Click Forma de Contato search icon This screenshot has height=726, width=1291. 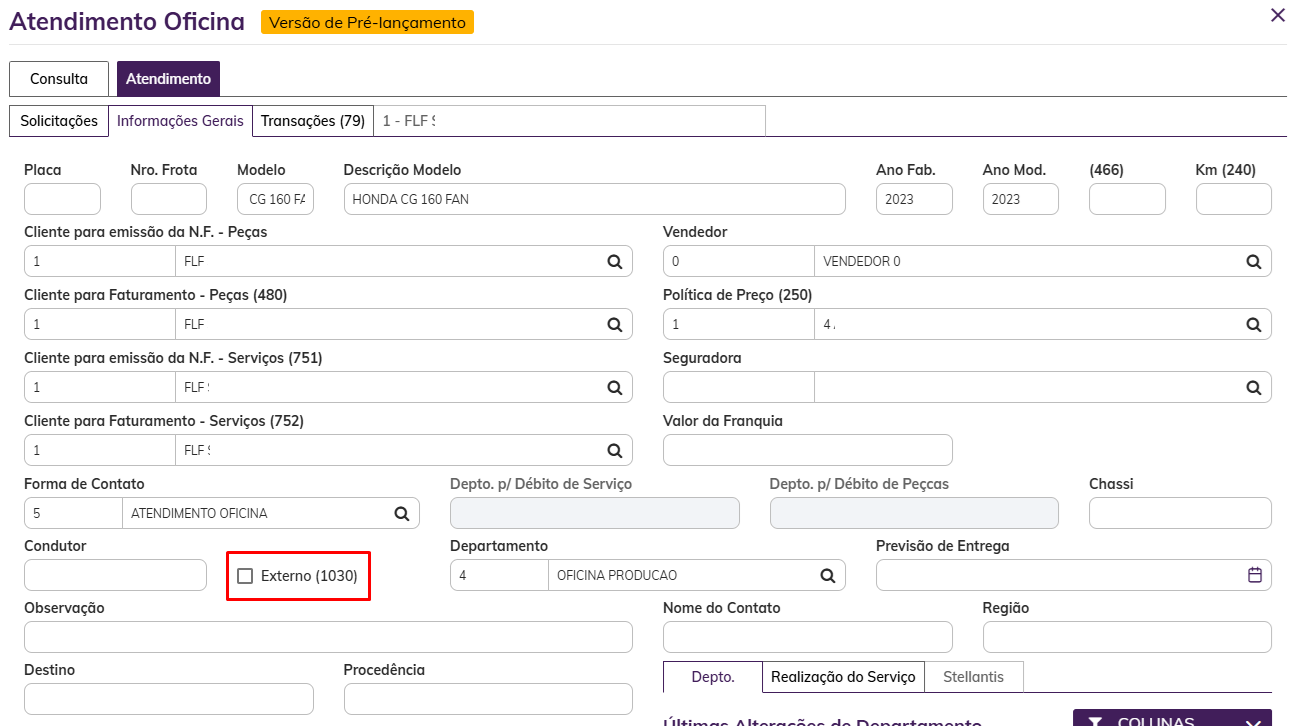pyautogui.click(x=401, y=514)
